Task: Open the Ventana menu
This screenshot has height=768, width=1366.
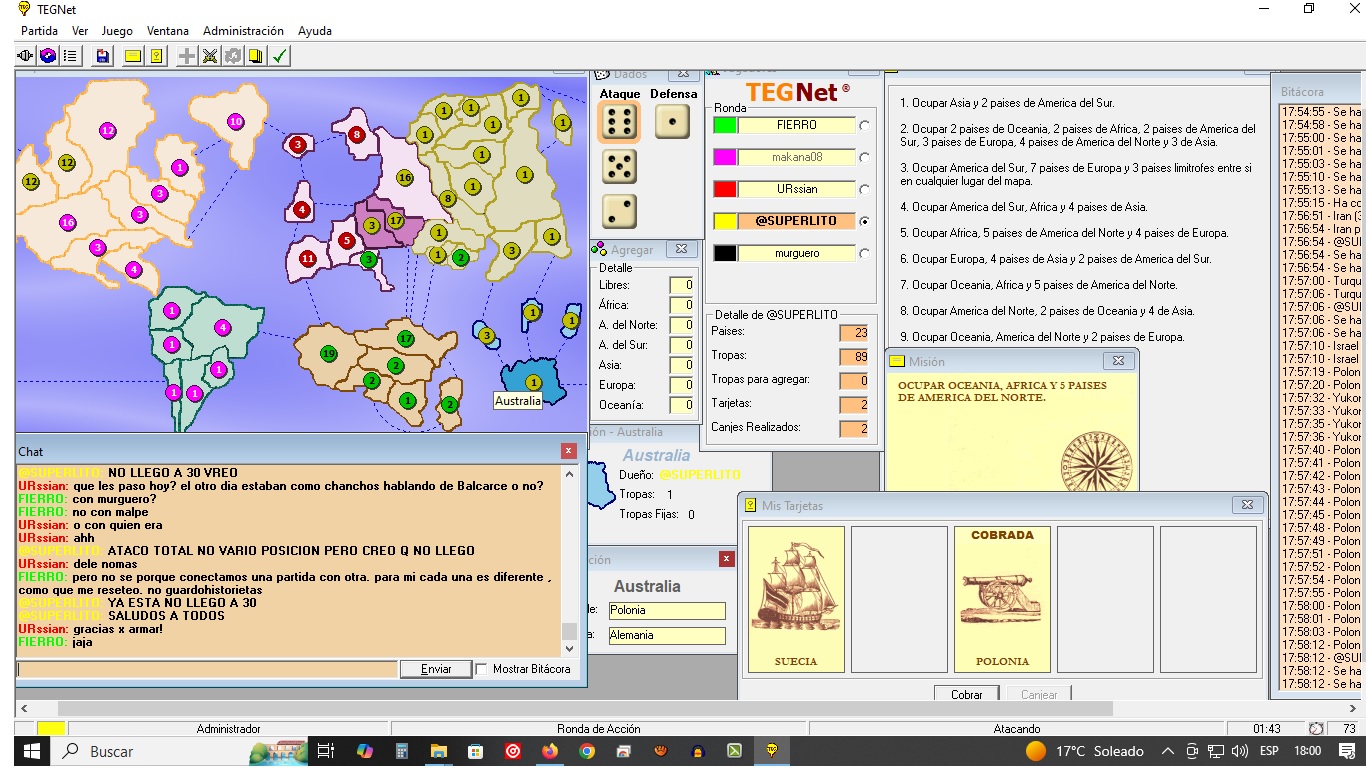Action: (168, 31)
